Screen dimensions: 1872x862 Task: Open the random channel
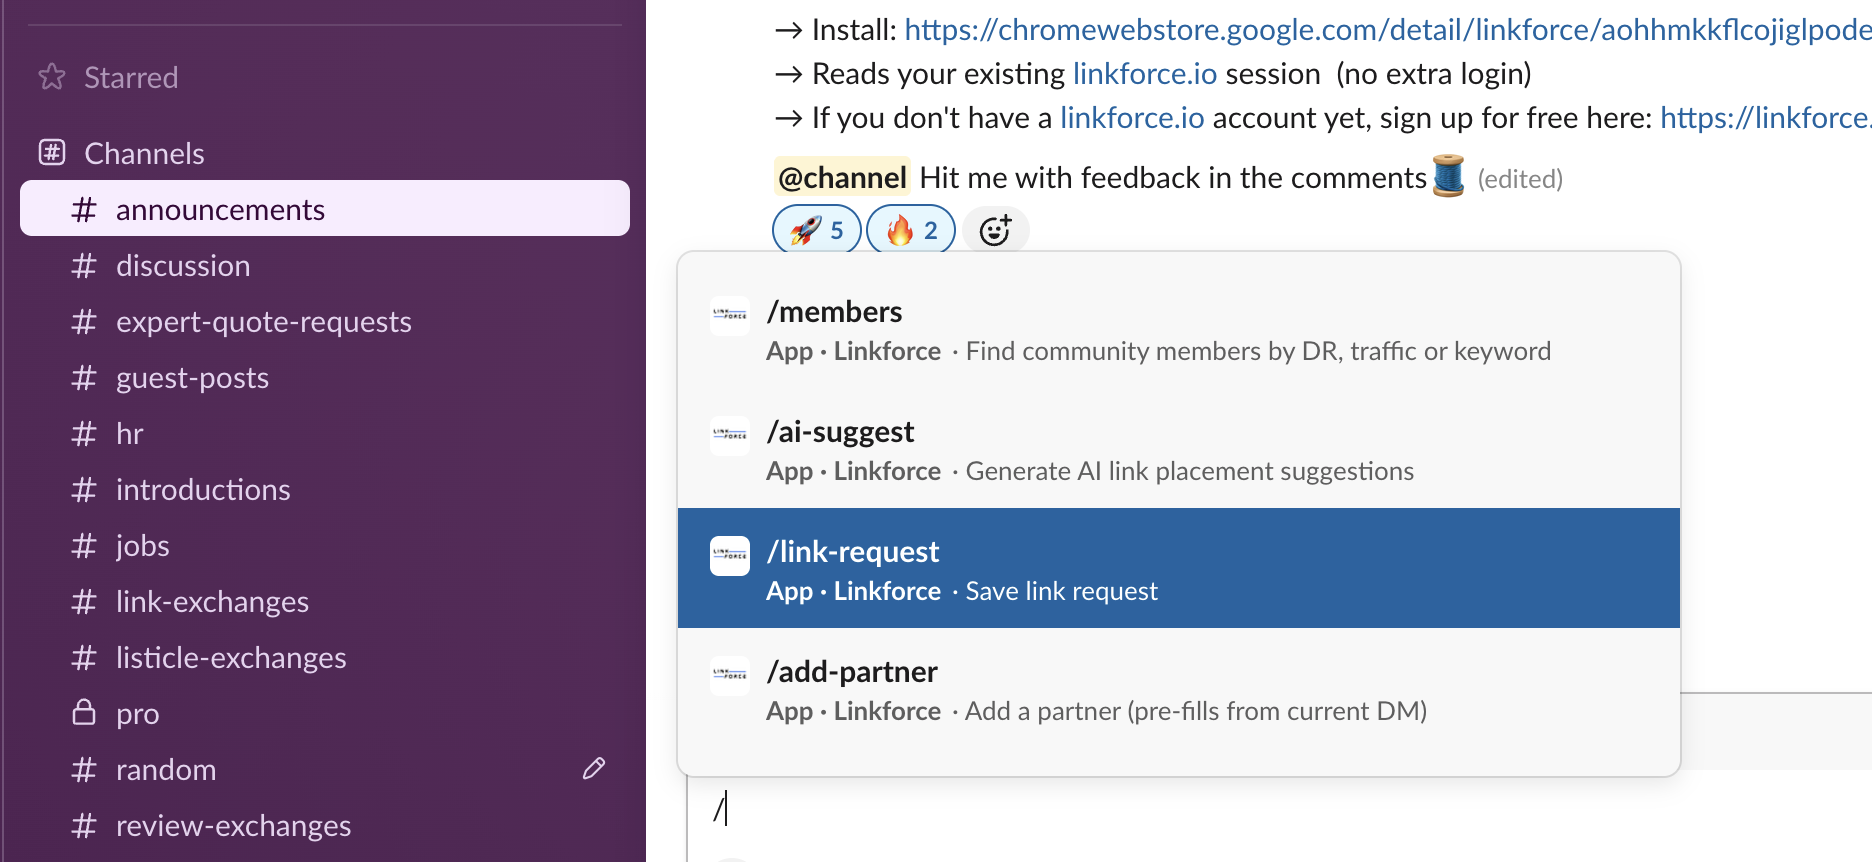[x=325, y=770]
